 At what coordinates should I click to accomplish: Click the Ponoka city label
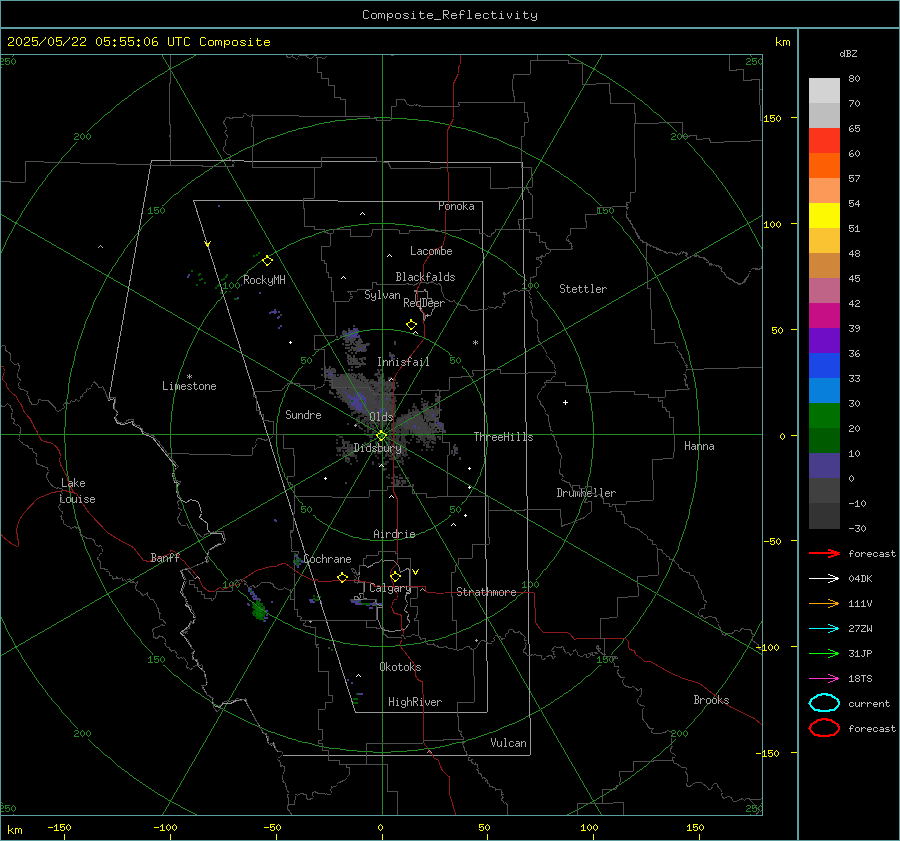(456, 206)
